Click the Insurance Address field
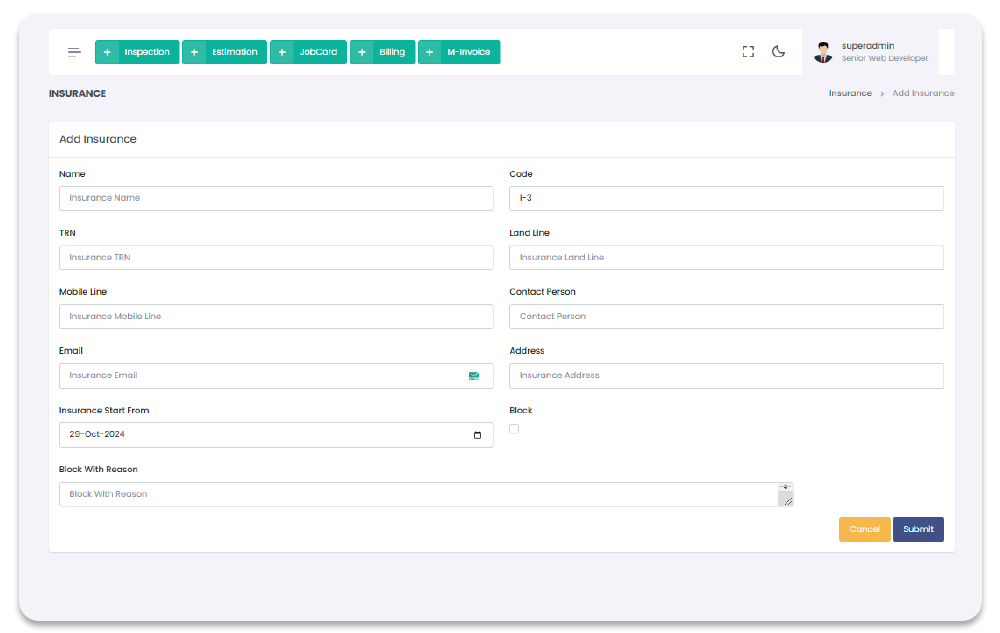 (726, 375)
